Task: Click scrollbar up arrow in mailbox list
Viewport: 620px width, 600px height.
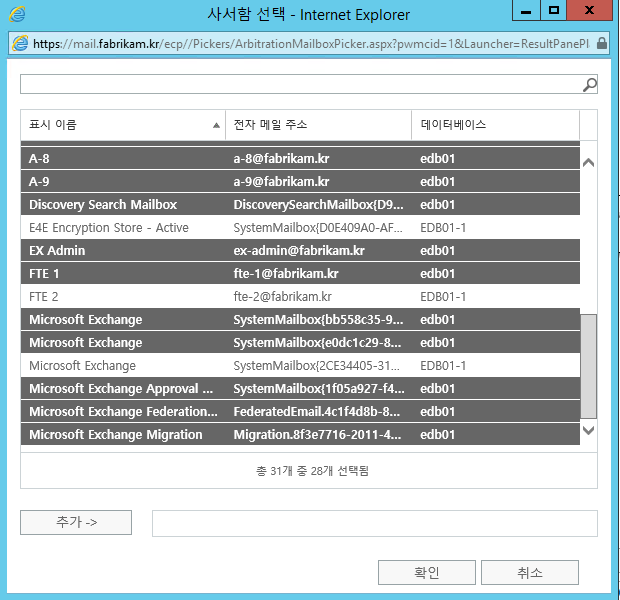Action: point(588,162)
